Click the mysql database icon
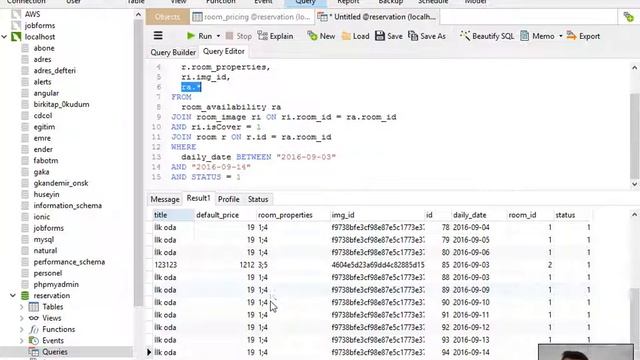 coord(25,239)
